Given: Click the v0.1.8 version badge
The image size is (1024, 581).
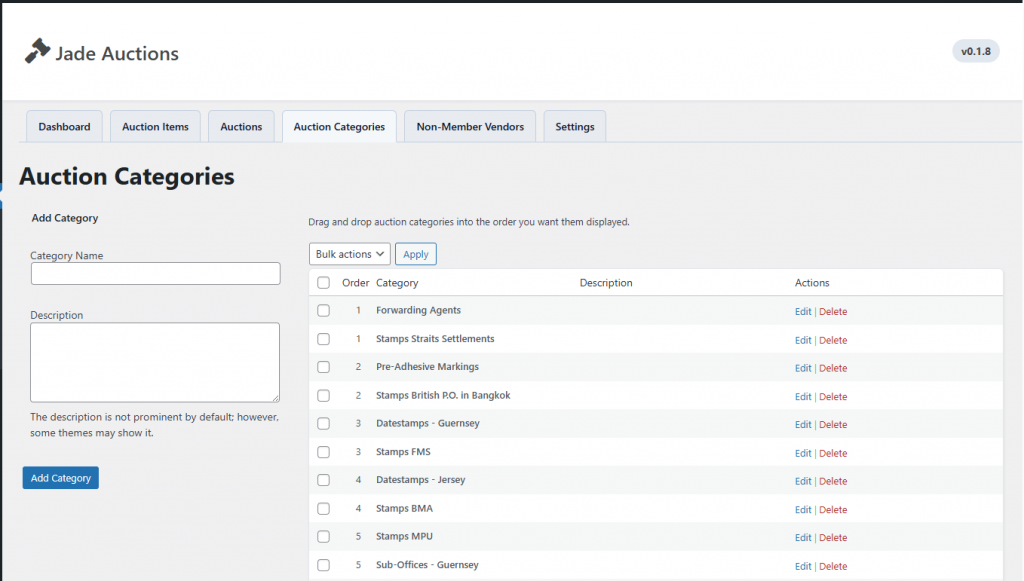Looking at the screenshot, I should tap(975, 51).
